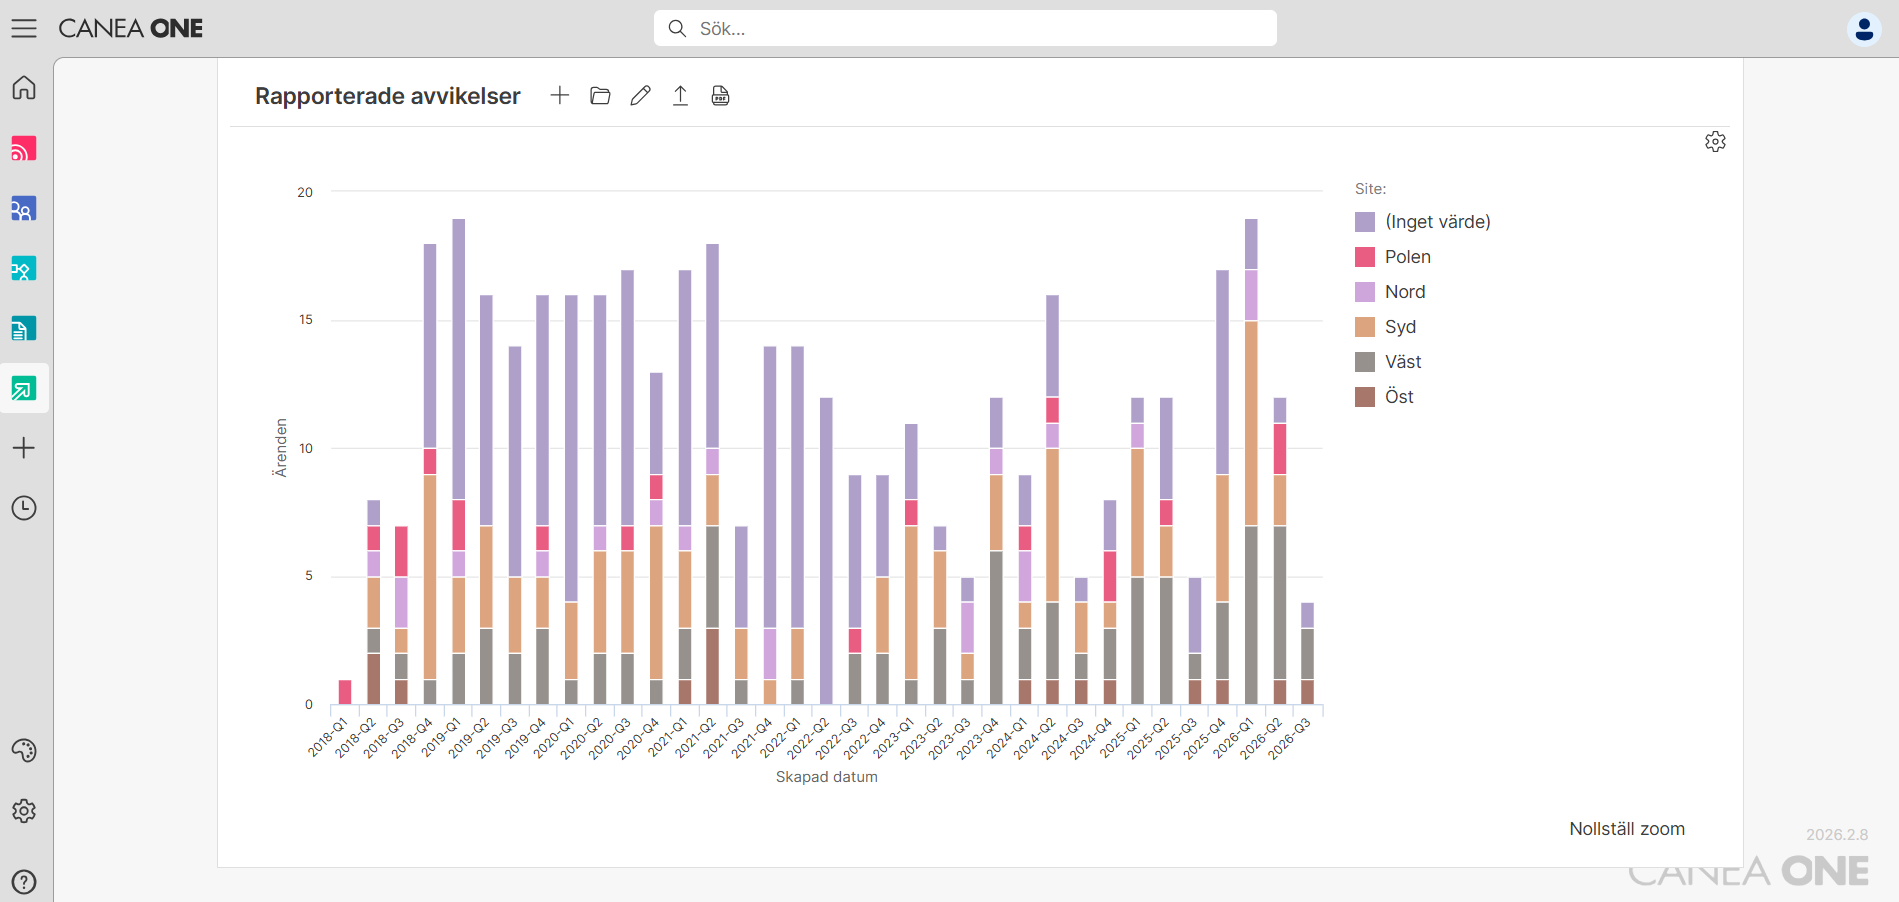Export report as PDF icon

pos(720,95)
